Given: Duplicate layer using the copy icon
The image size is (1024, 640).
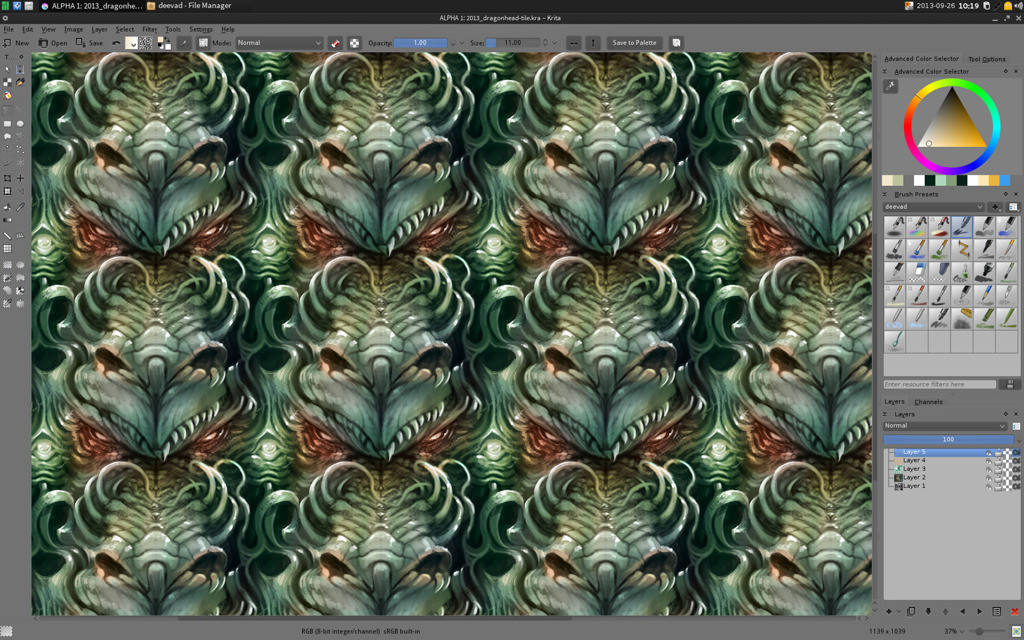Looking at the screenshot, I should tap(911, 611).
